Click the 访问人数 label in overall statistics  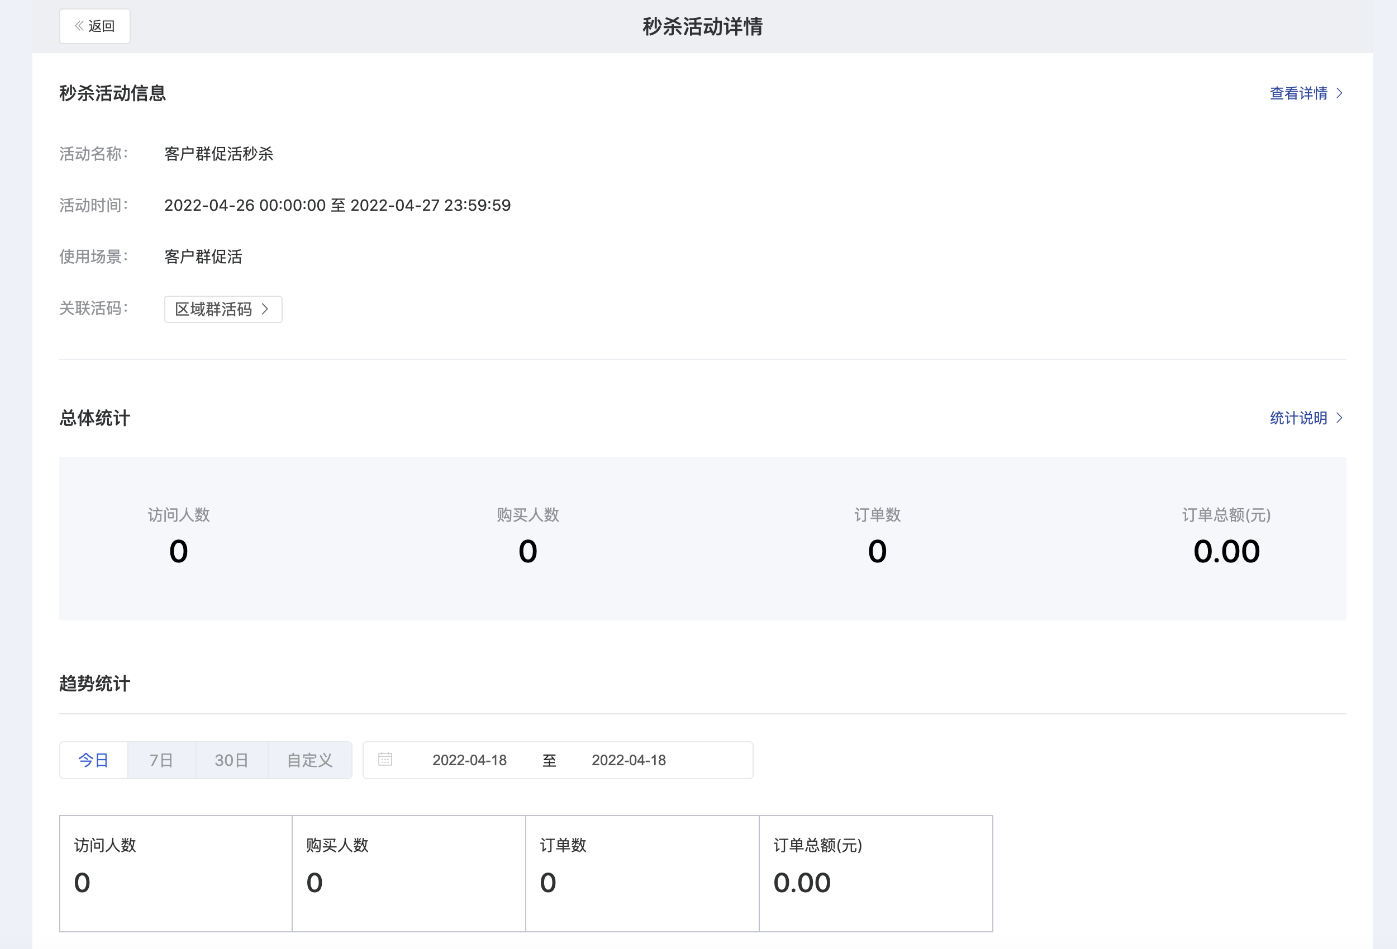pos(179,515)
